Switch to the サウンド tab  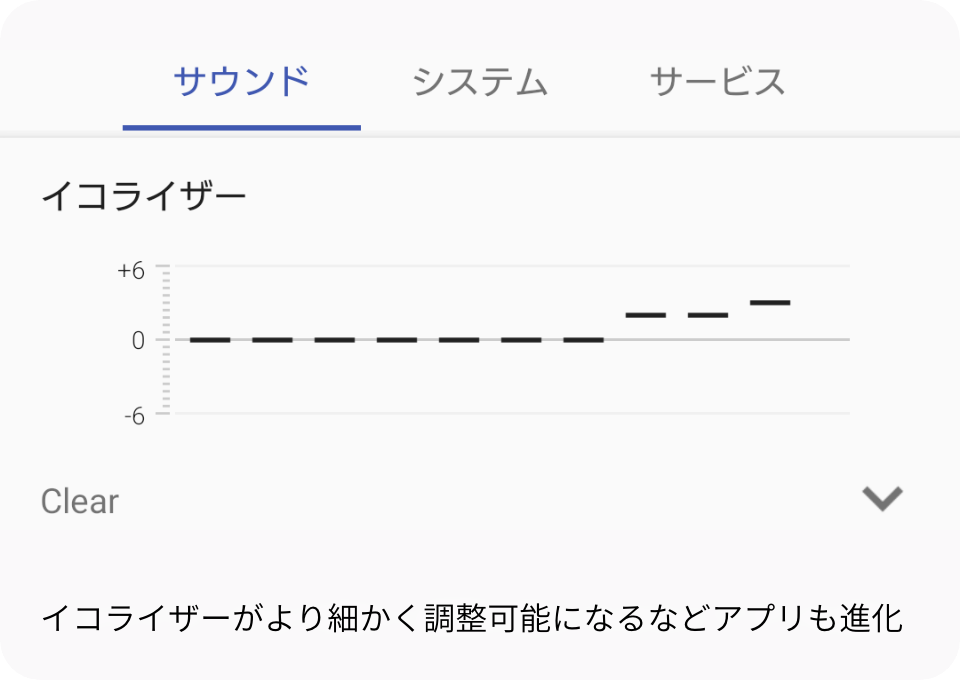(x=241, y=82)
